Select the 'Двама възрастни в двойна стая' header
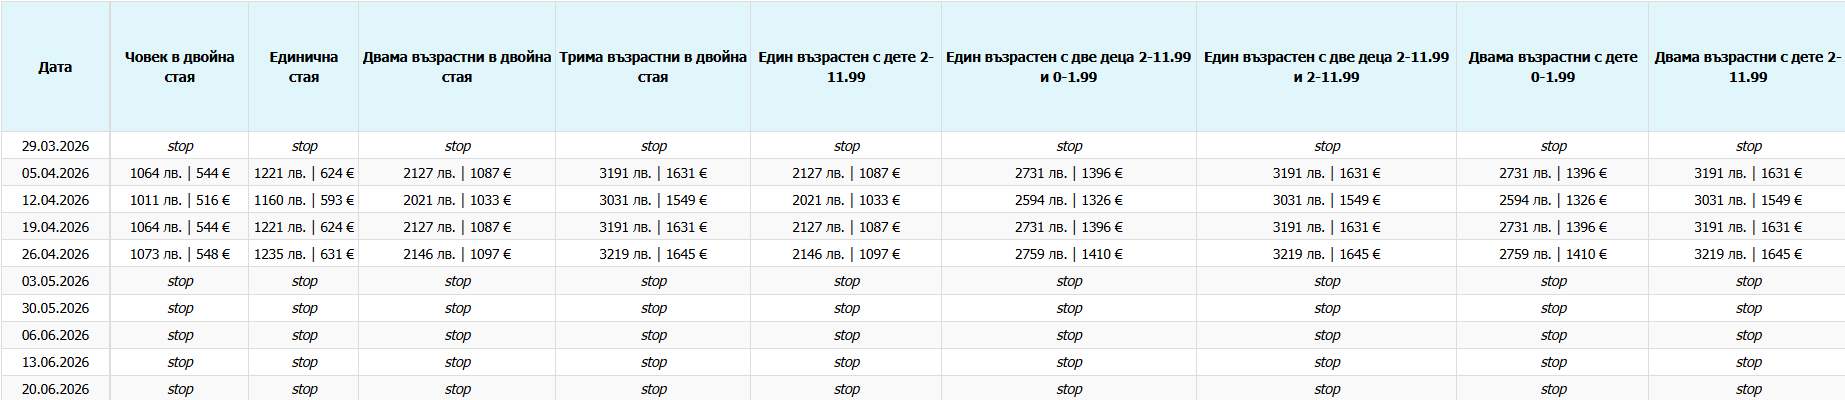 (457, 67)
